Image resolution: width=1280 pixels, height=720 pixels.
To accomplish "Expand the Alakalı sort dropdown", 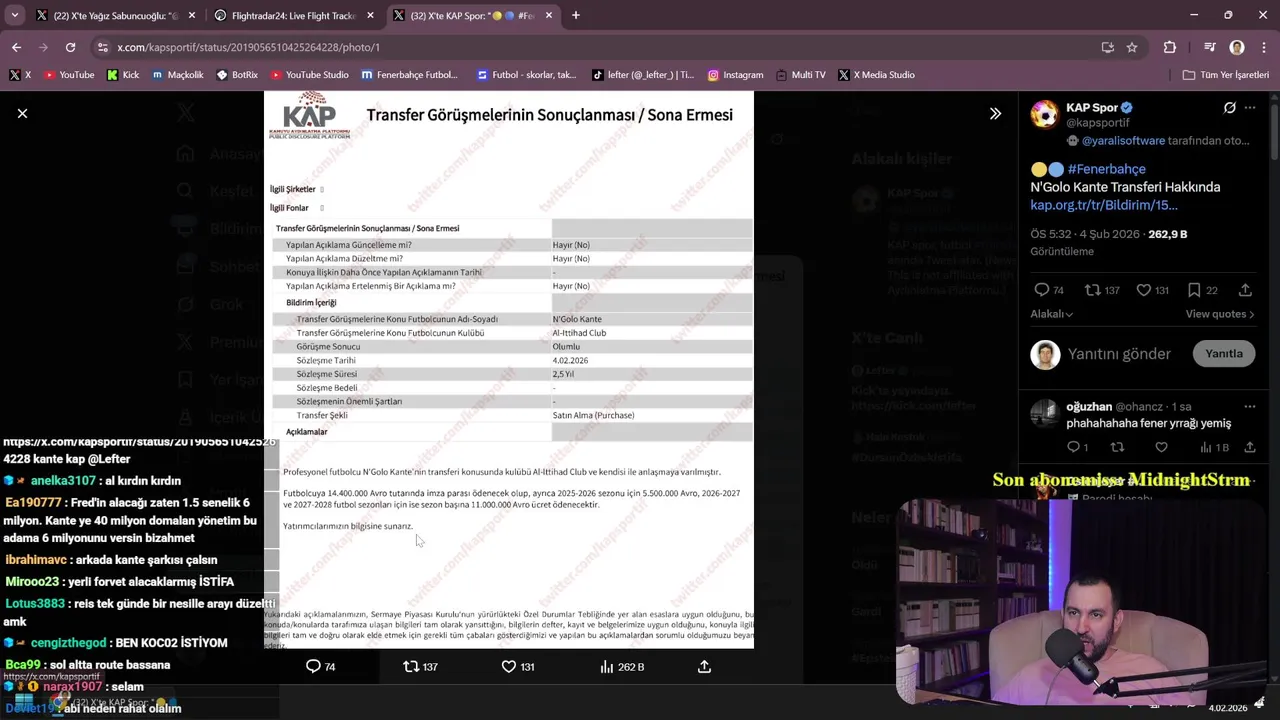I will coord(1052,314).
